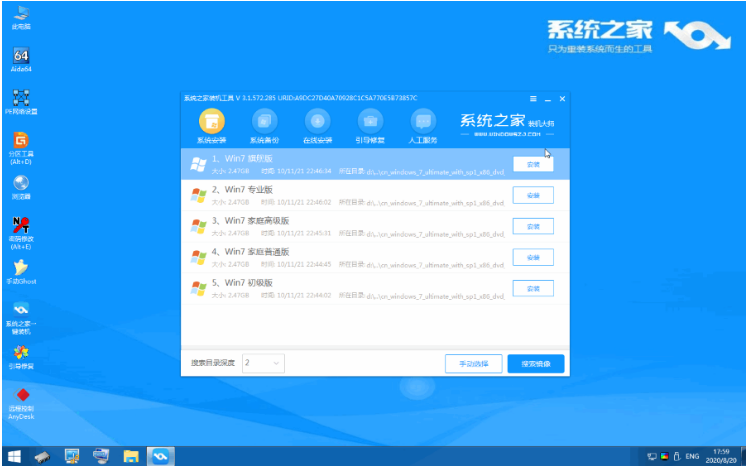Select the 系统安装 tab icon
The width and height of the screenshot is (751, 469).
coord(211,122)
